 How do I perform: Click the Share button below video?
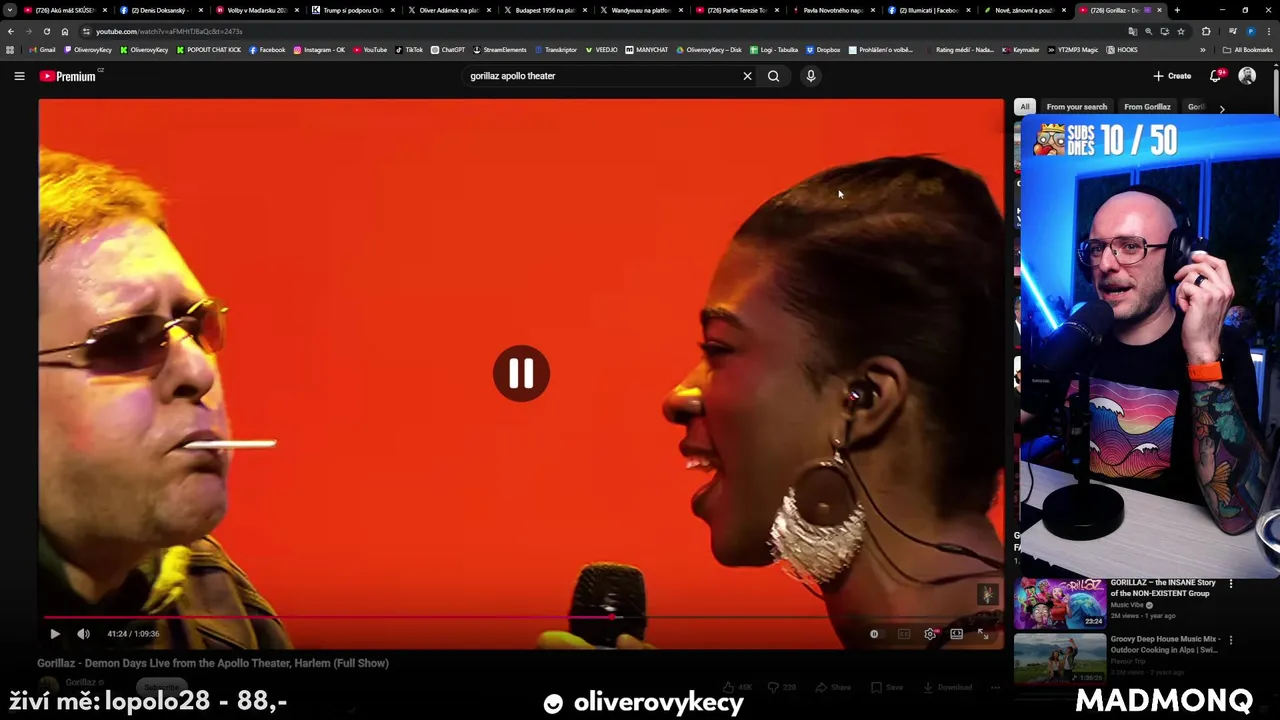[x=833, y=687]
